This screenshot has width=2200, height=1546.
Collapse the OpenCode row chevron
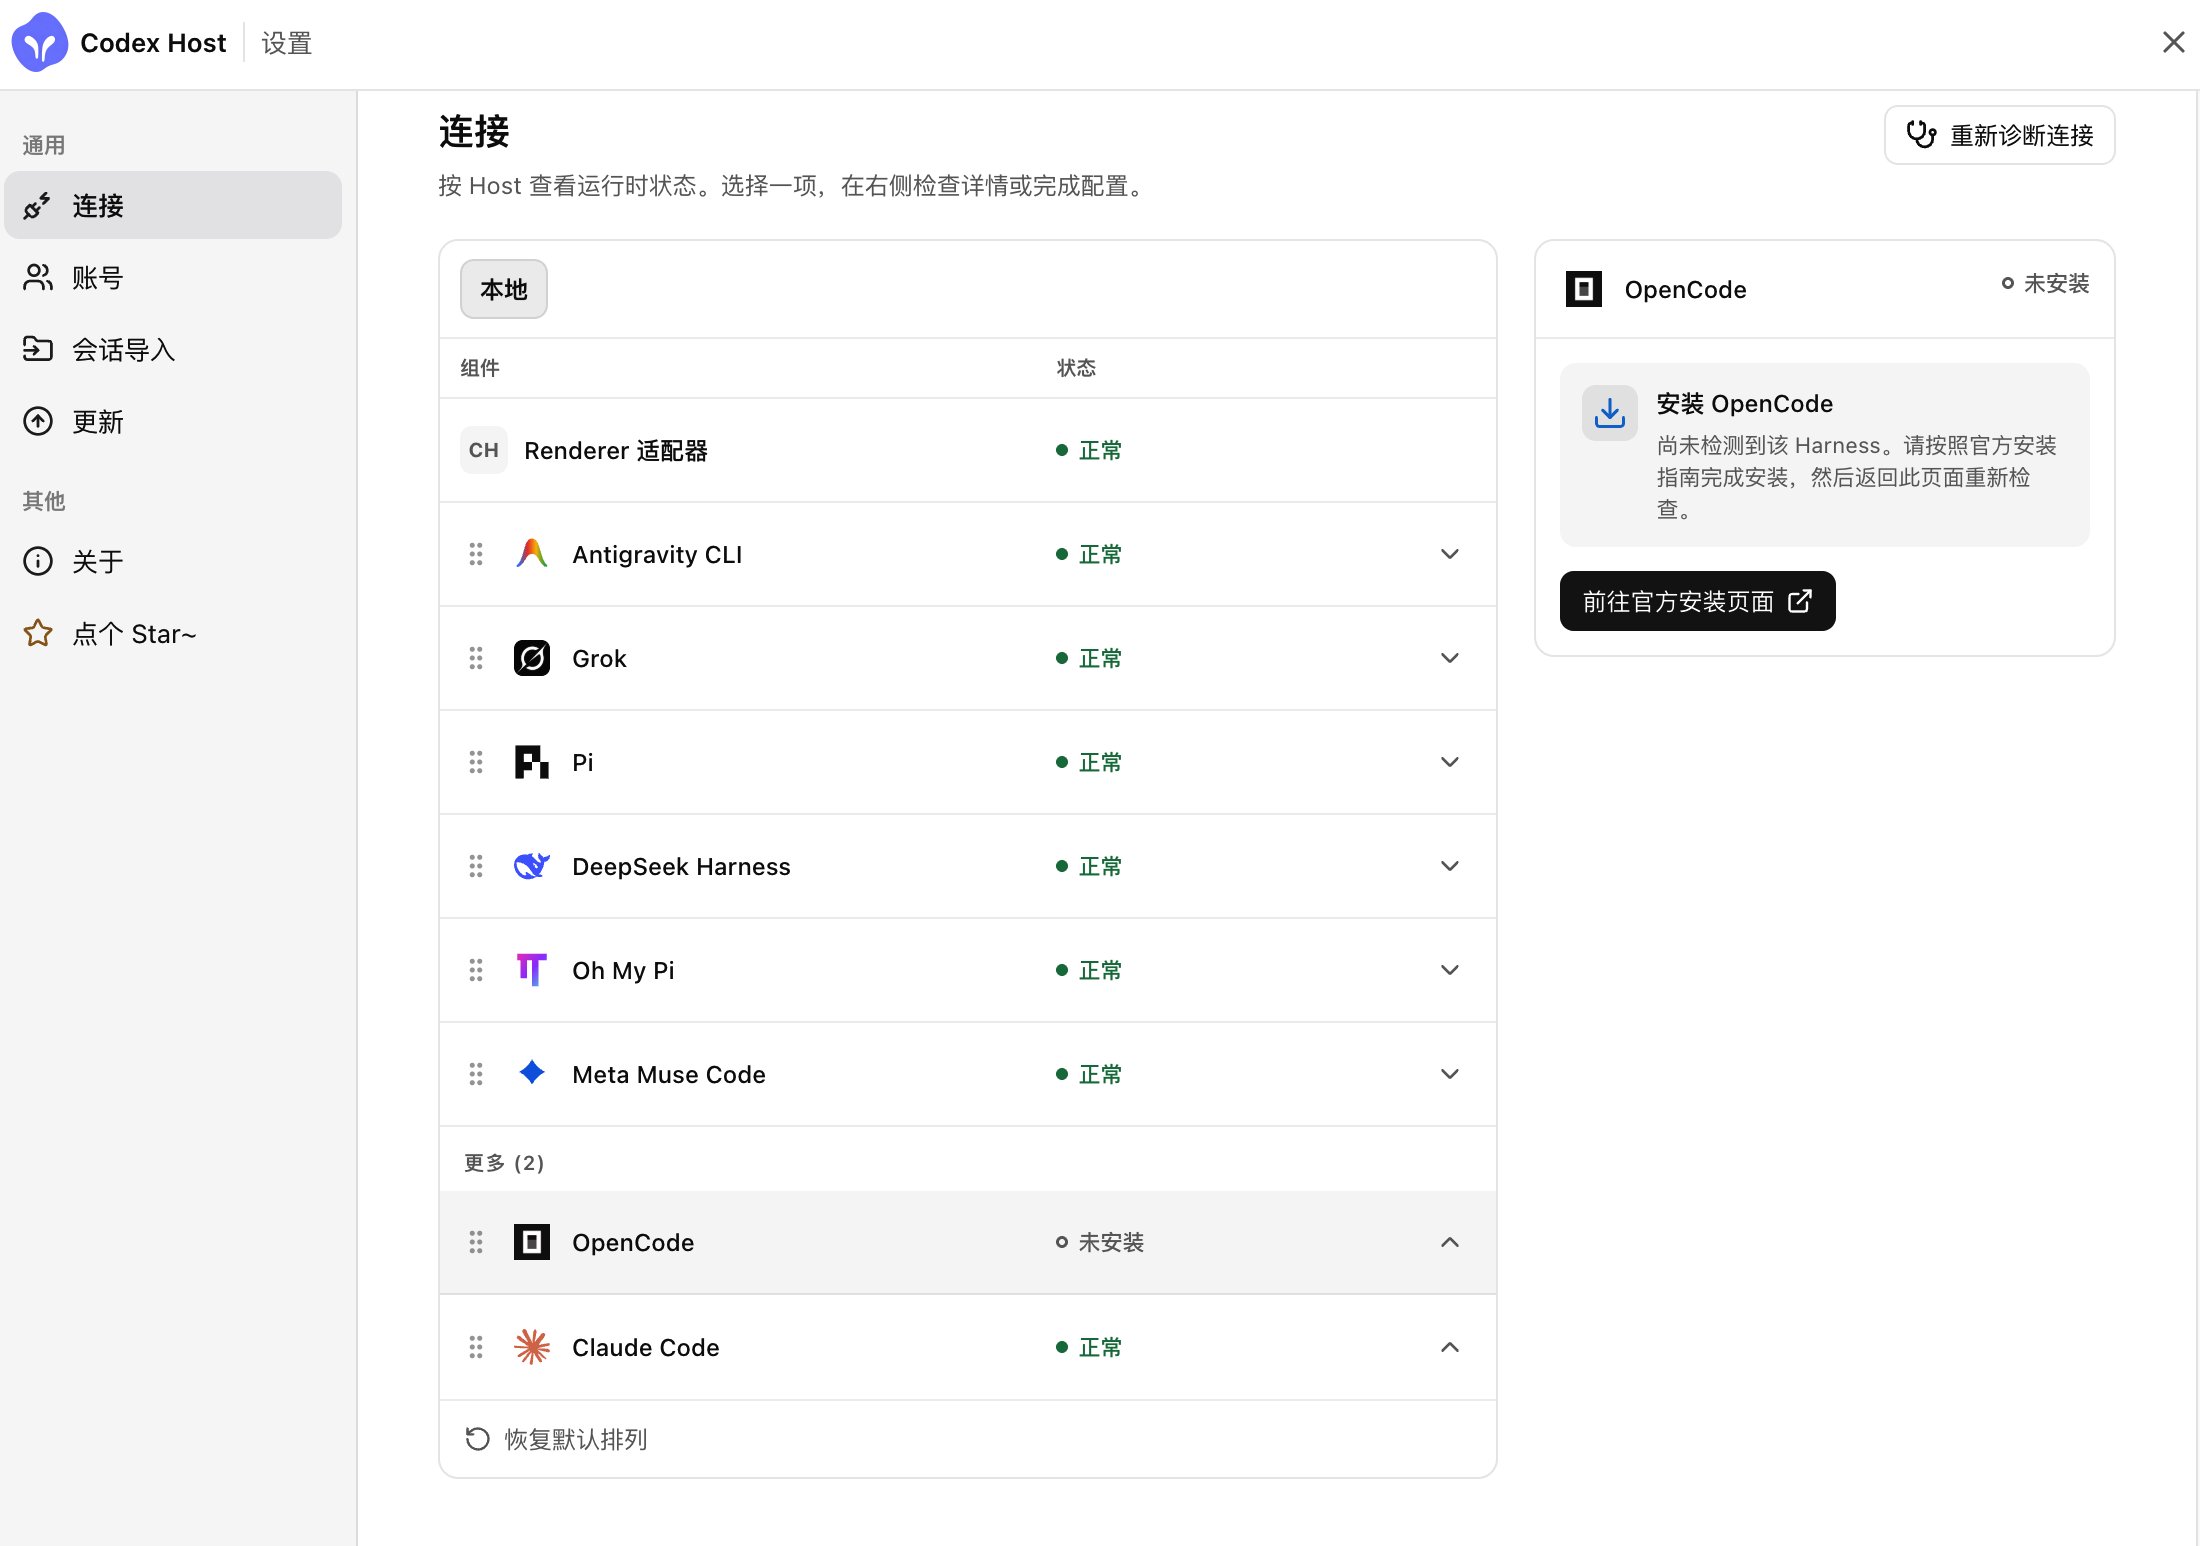click(1450, 1242)
